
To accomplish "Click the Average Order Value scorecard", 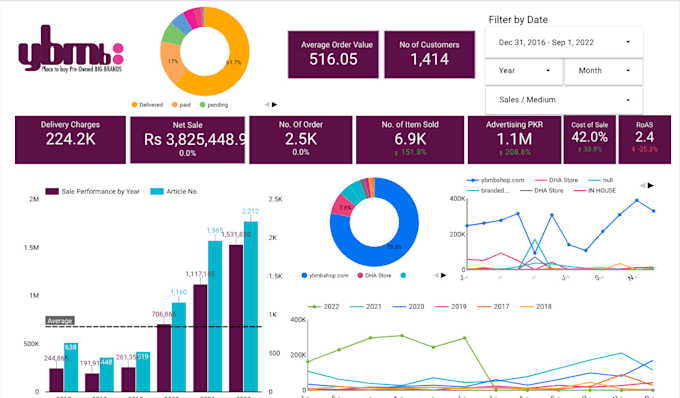I will tap(333, 55).
